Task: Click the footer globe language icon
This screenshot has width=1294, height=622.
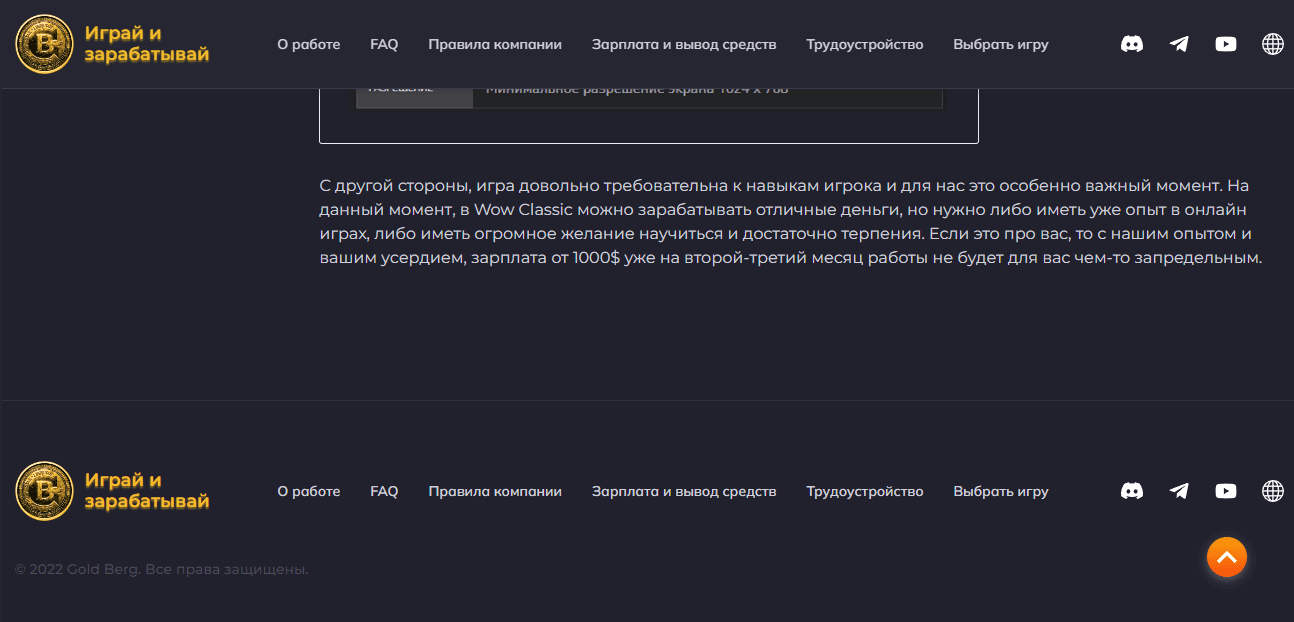Action: click(x=1272, y=491)
